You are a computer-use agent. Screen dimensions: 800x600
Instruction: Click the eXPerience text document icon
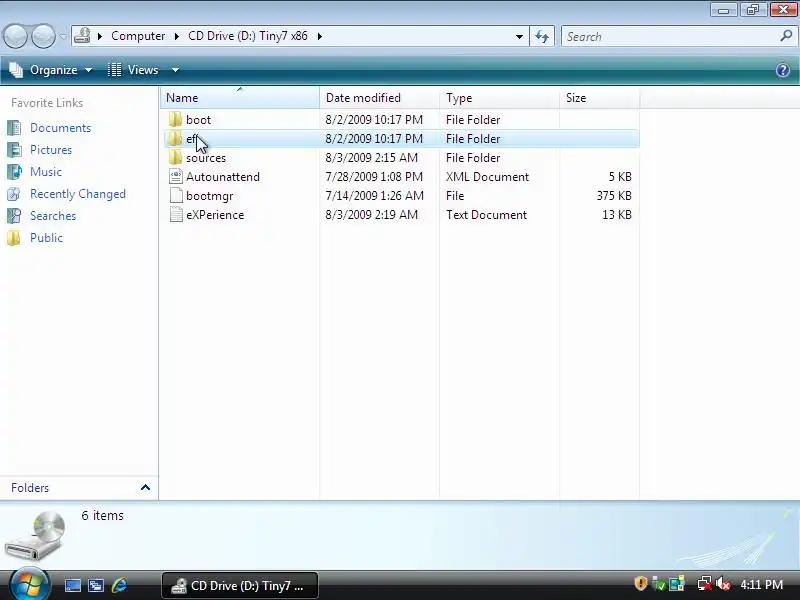point(176,215)
